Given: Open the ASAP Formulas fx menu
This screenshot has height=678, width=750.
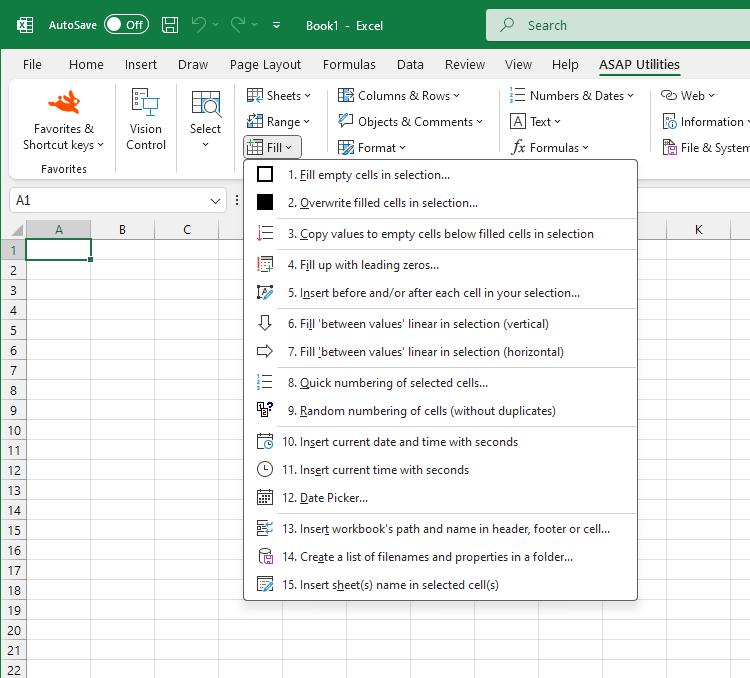Looking at the screenshot, I should pos(550,147).
